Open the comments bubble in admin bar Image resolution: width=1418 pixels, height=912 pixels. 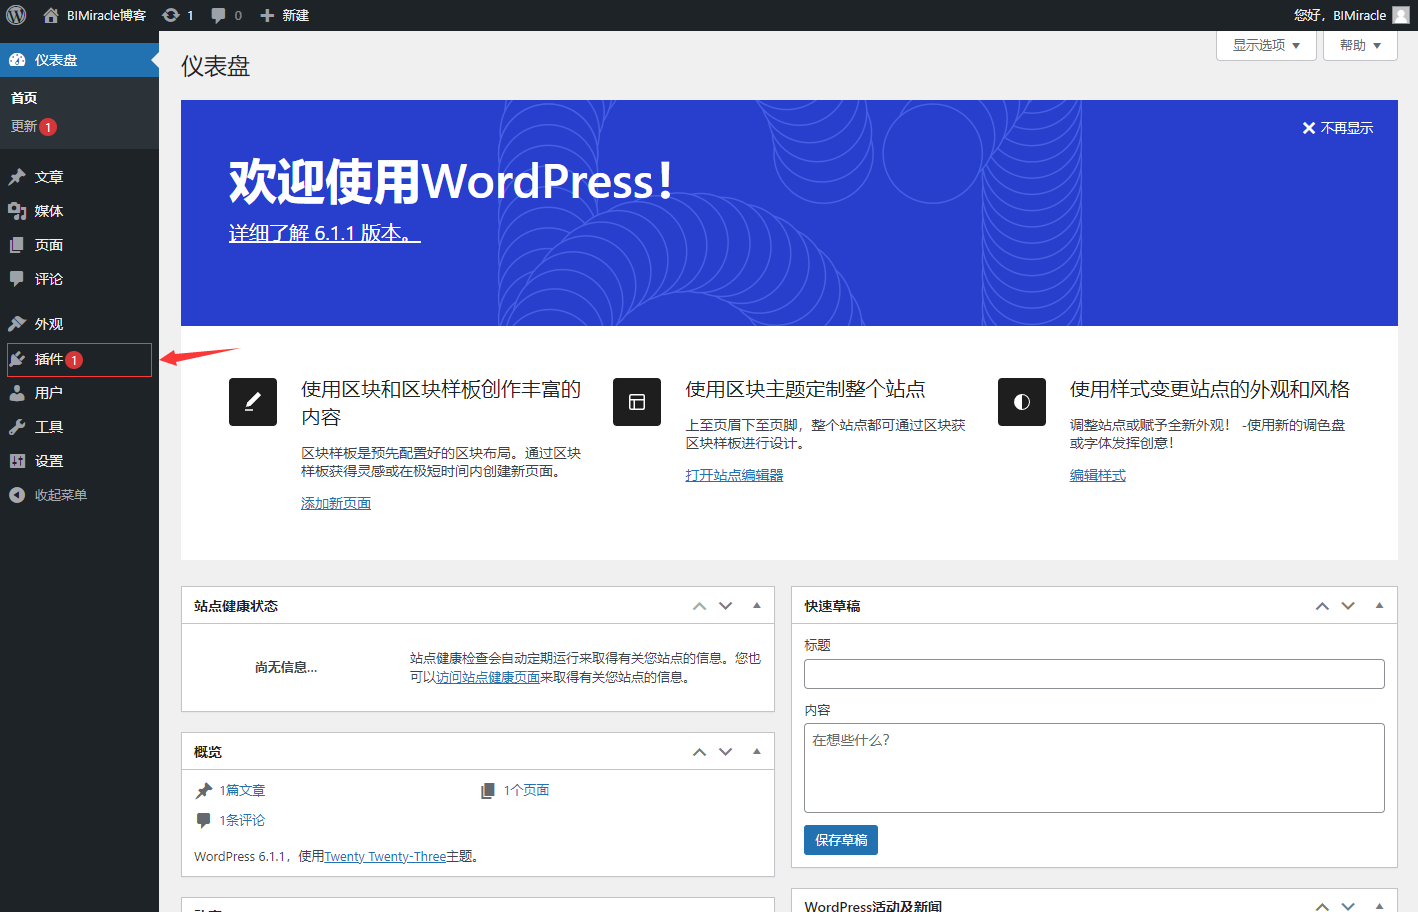point(226,15)
